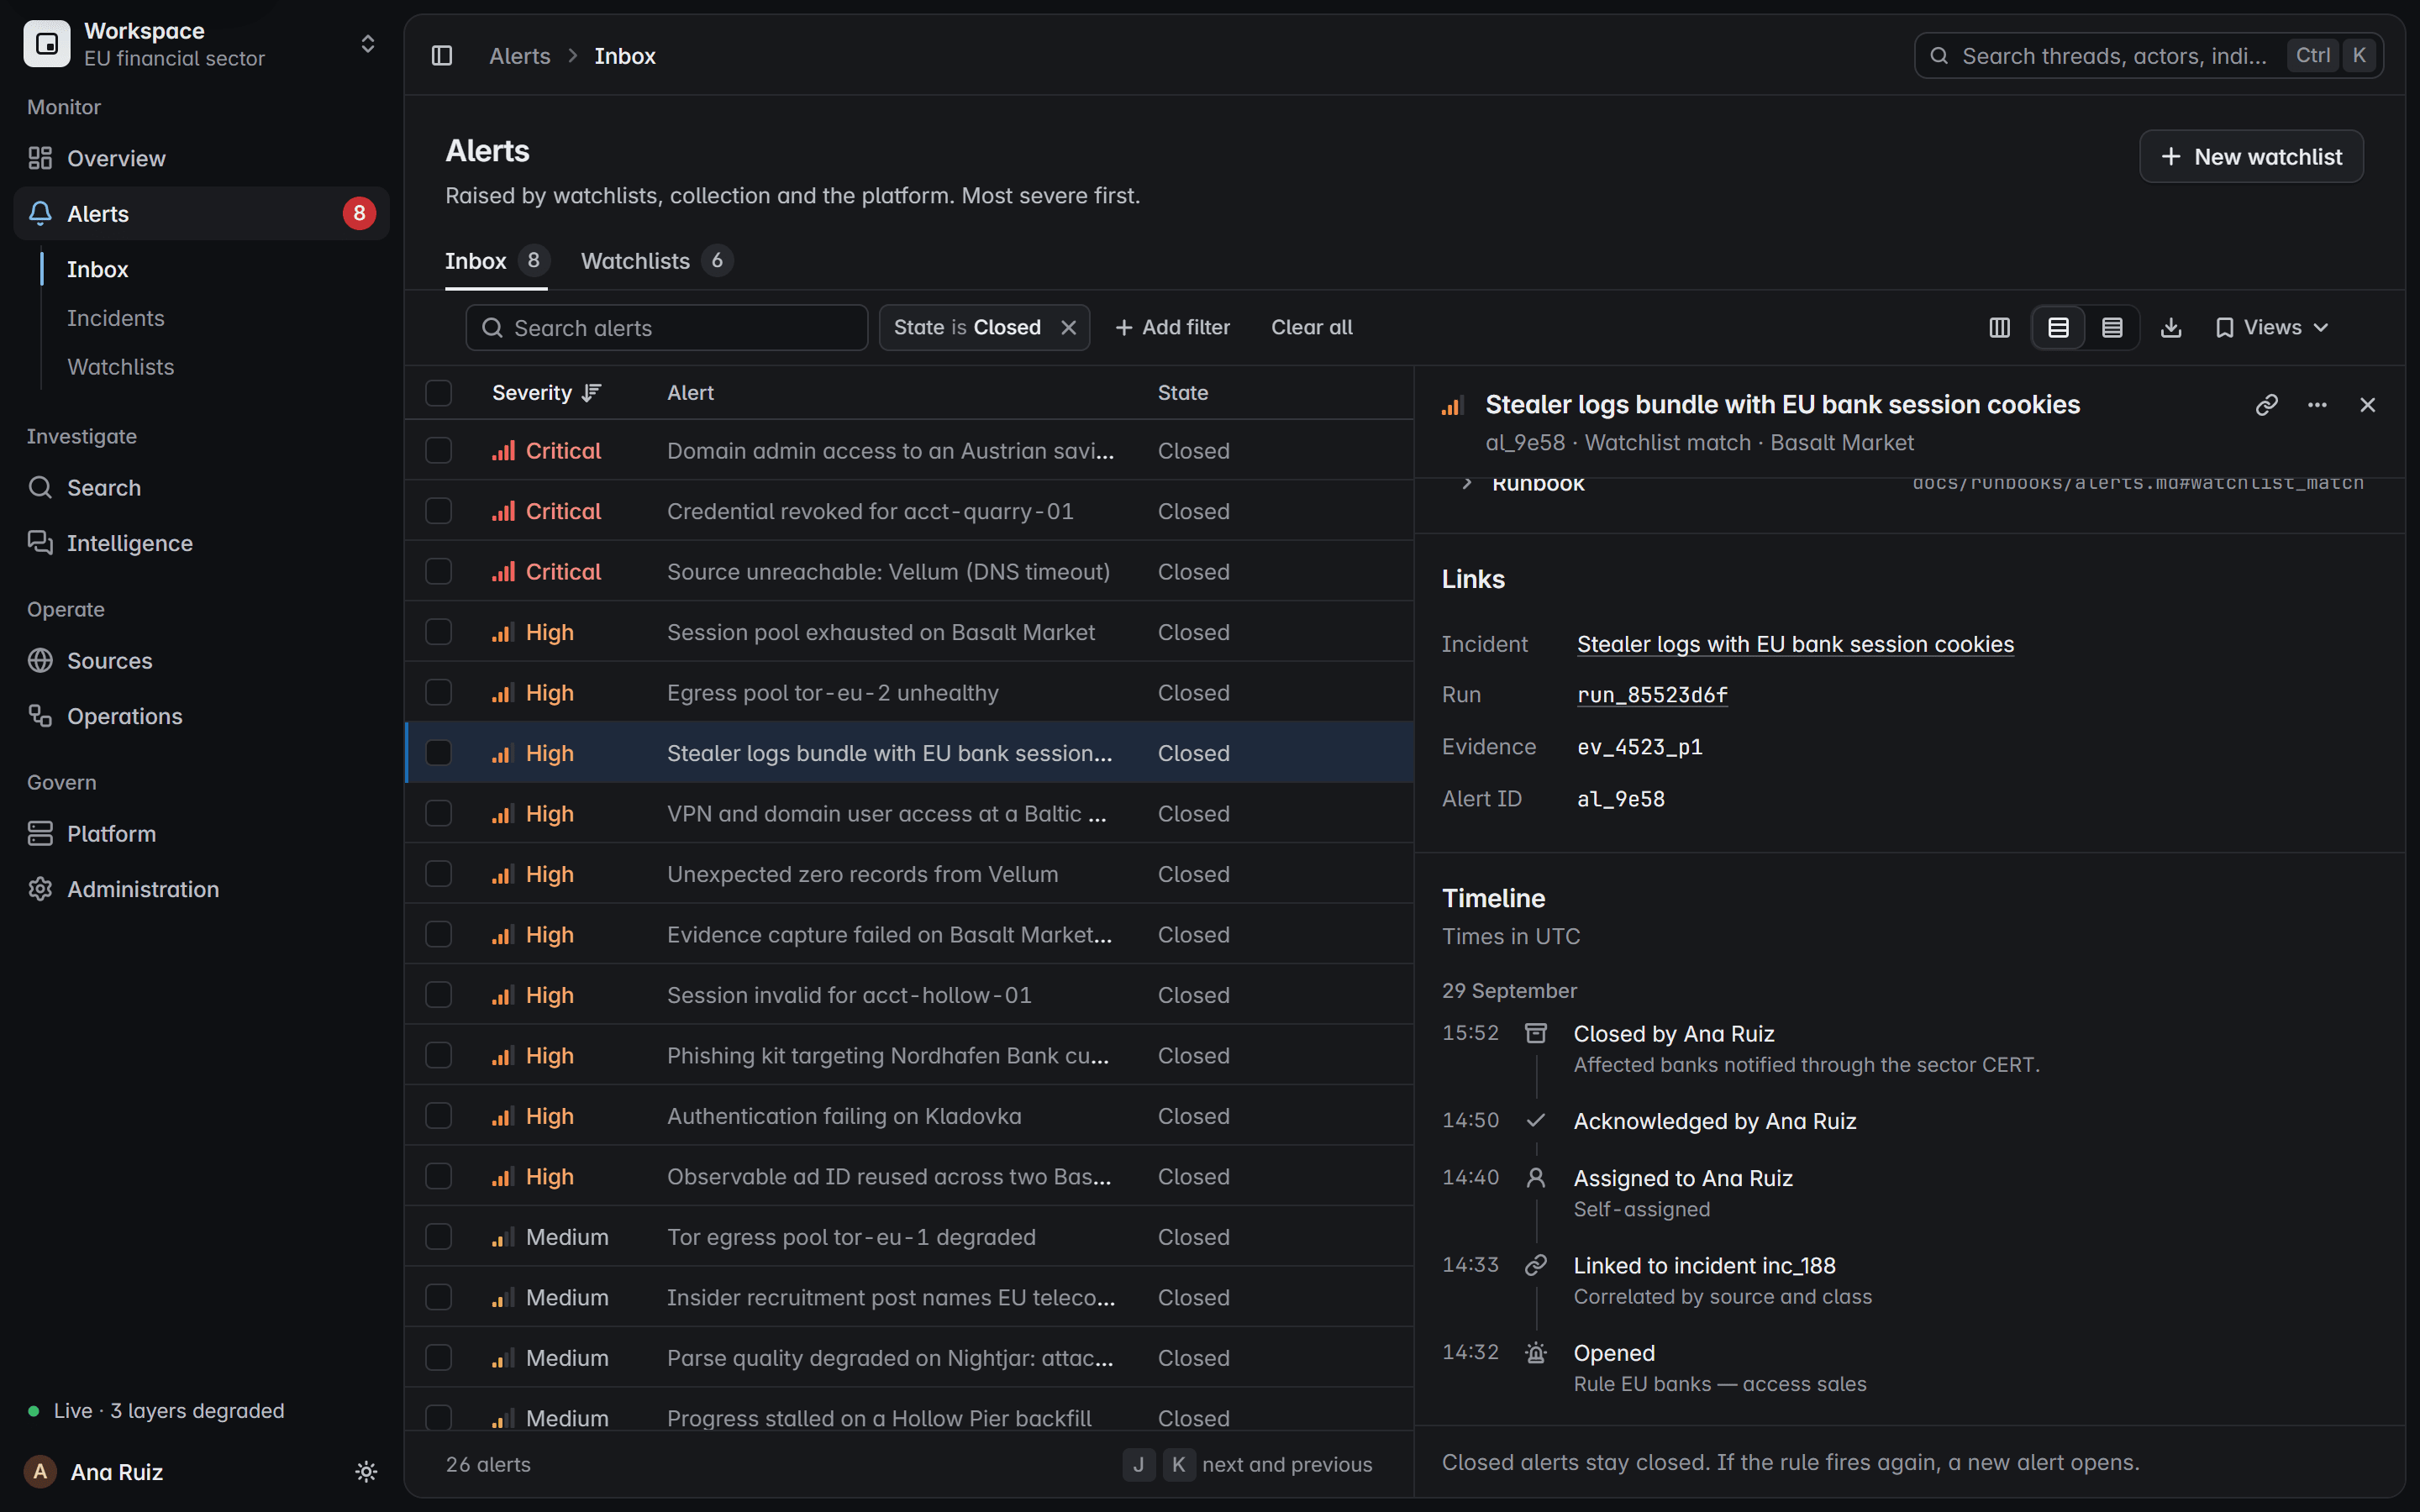This screenshot has width=2420, height=1512.
Task: Check the Domain admin access alert row
Action: coord(438,451)
